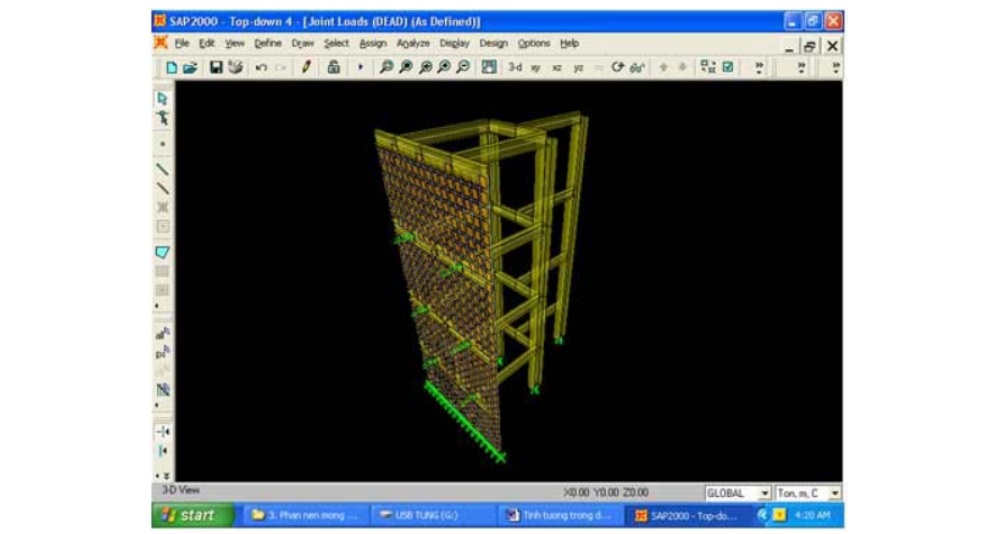Click the New Model icon

click(x=171, y=68)
